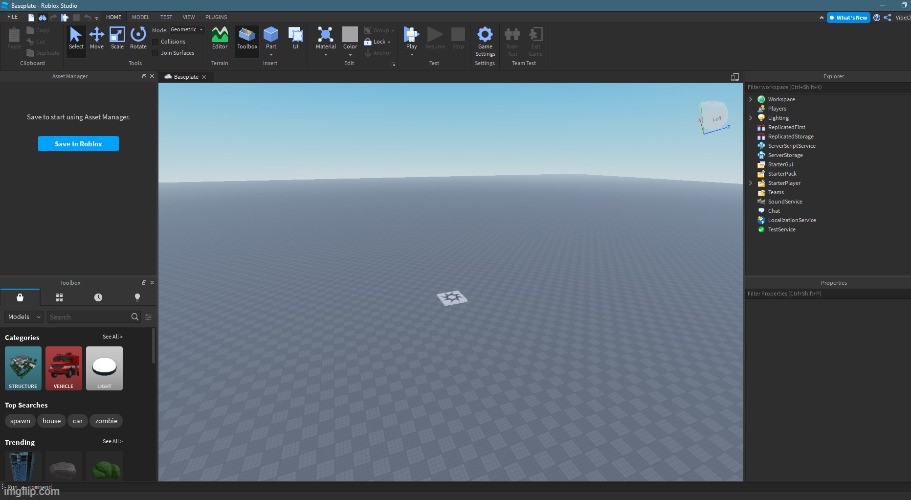Click the viewport maximize toggle icon

coord(734,77)
